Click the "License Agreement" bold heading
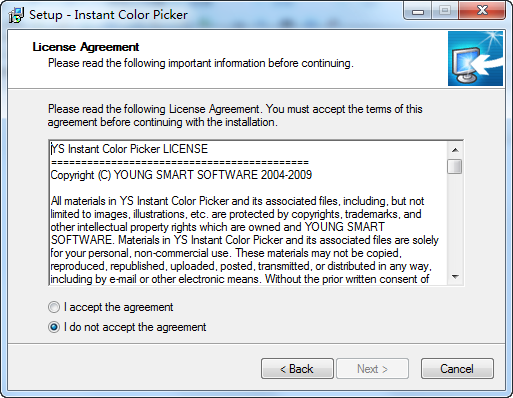This screenshot has height=398, width=513. coord(86,47)
